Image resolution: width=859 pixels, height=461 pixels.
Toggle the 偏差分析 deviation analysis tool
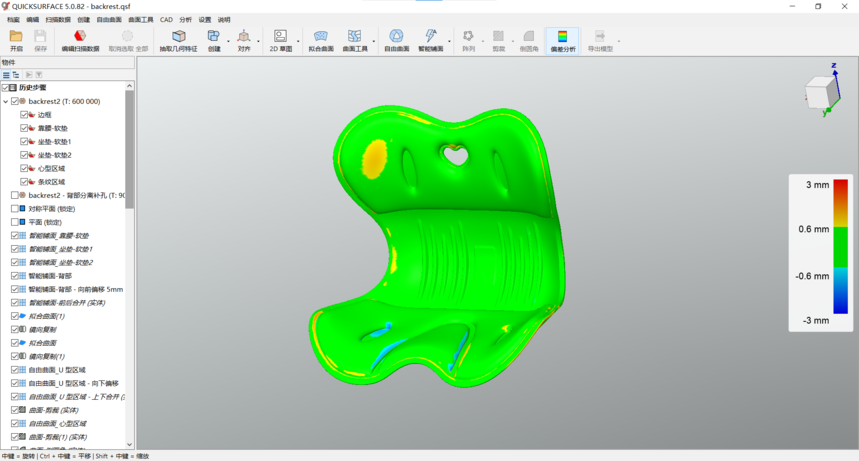tap(563, 41)
